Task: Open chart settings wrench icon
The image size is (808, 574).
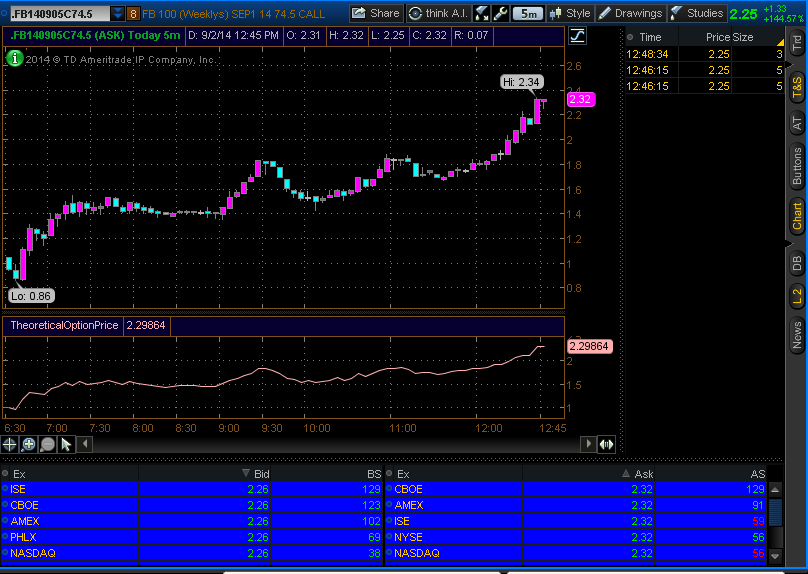Action: 500,13
